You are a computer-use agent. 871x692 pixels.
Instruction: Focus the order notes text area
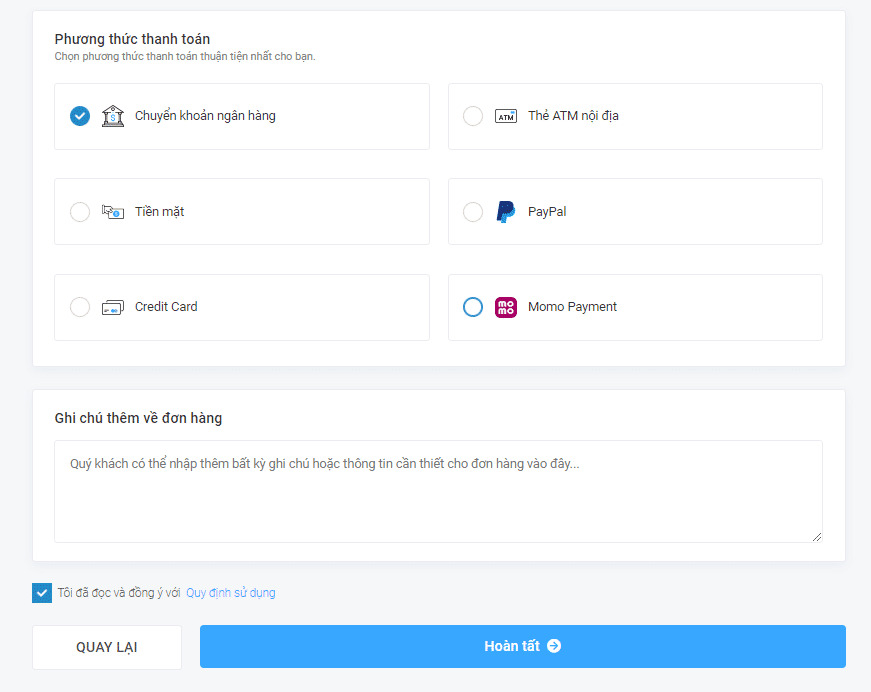438,491
